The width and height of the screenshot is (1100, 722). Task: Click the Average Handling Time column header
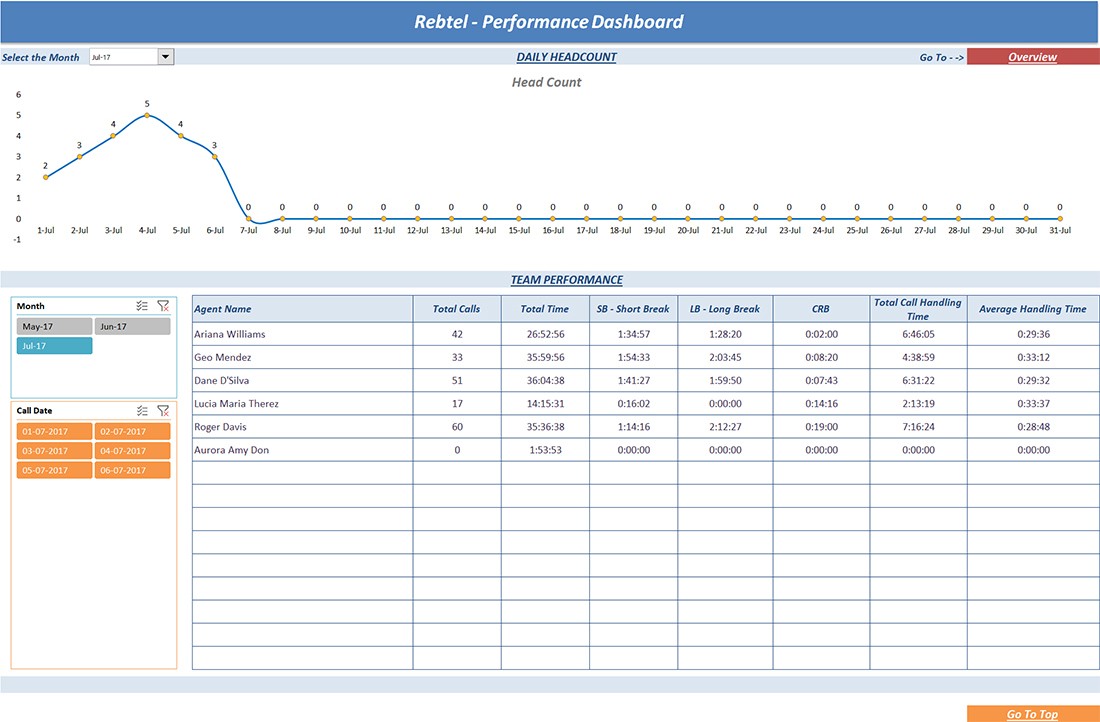(1033, 309)
